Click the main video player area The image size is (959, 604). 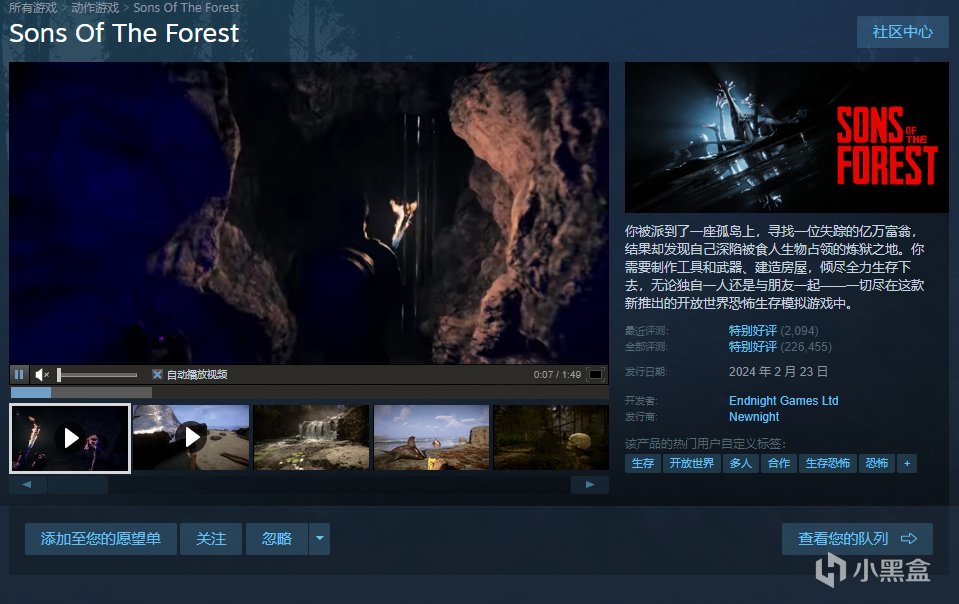309,213
